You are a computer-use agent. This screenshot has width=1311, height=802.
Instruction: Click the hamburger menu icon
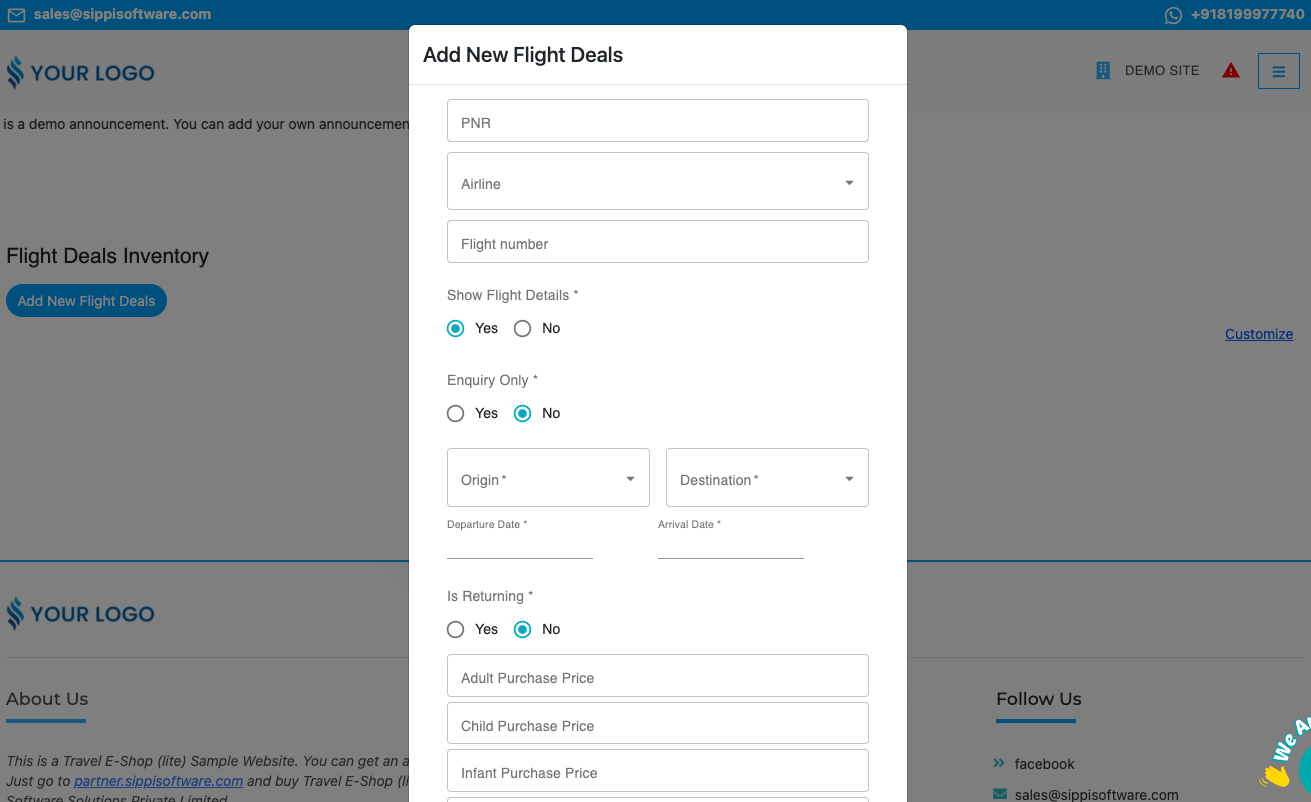pos(1278,71)
